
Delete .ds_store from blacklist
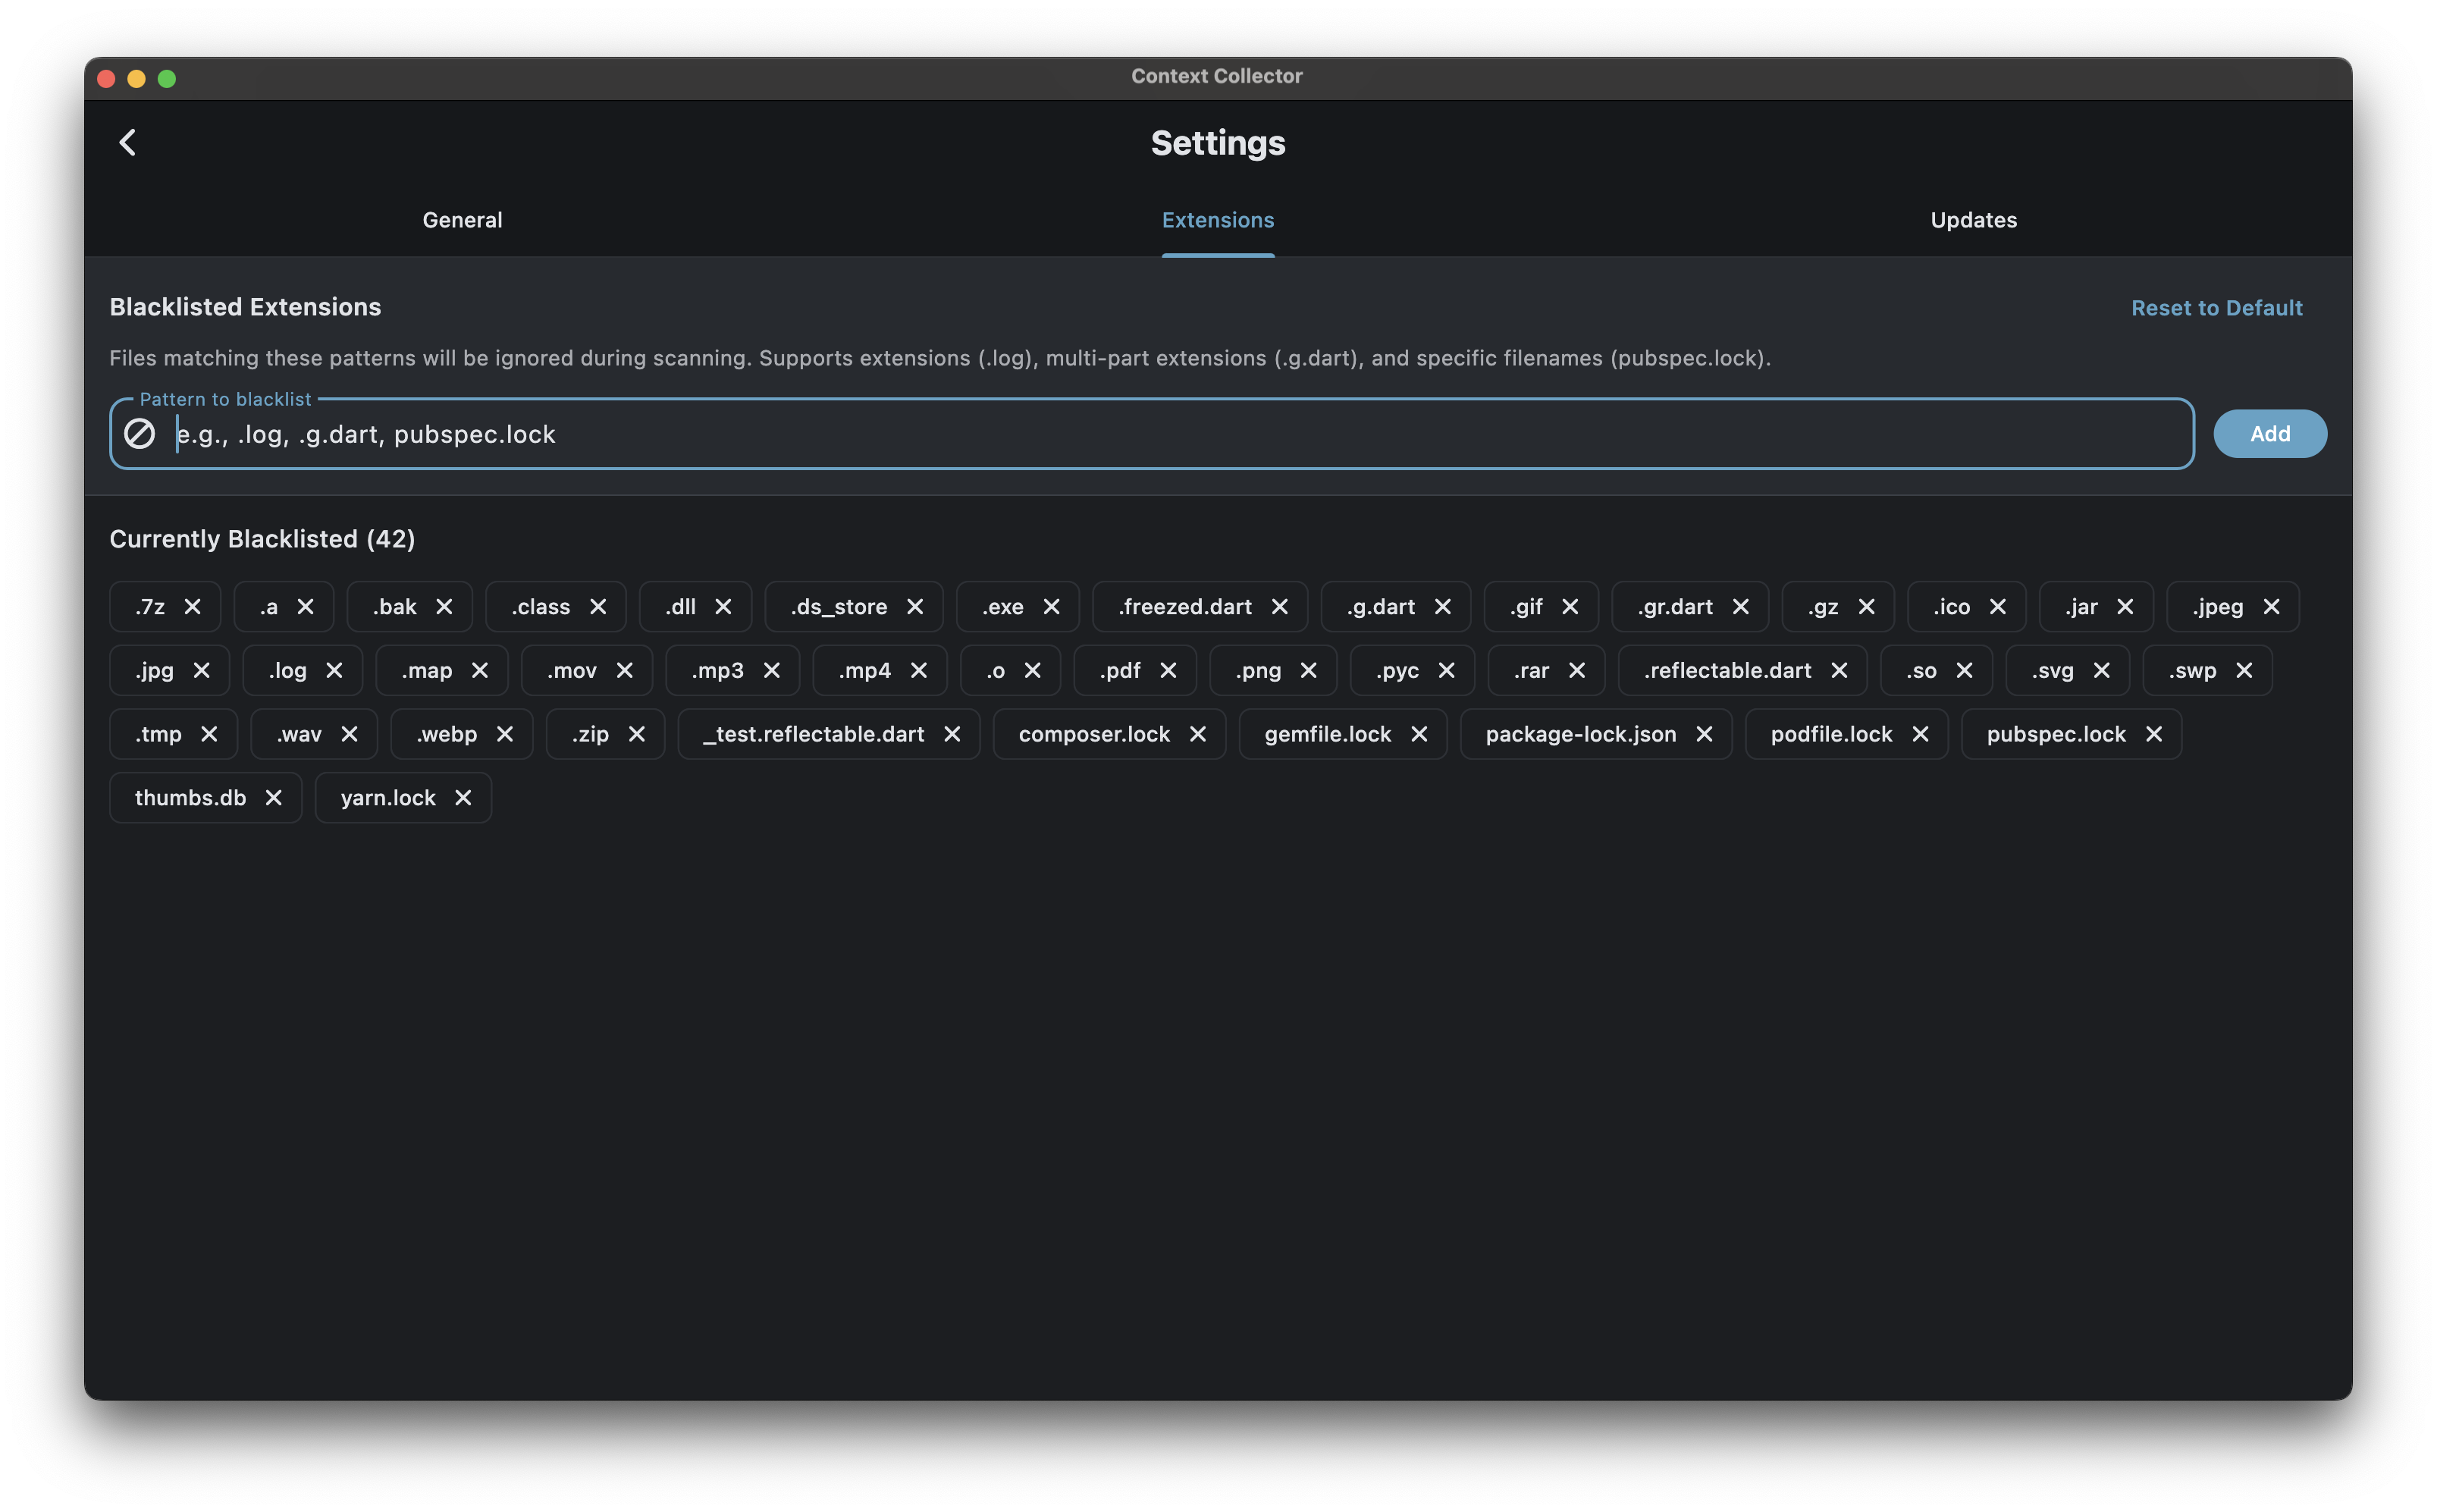[x=915, y=607]
